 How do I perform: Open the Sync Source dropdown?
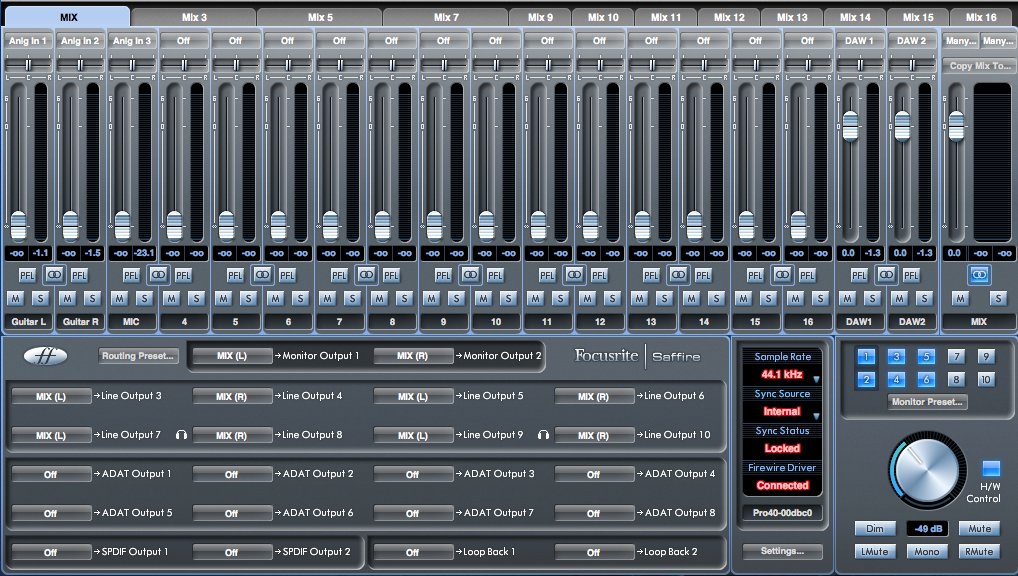coord(816,416)
